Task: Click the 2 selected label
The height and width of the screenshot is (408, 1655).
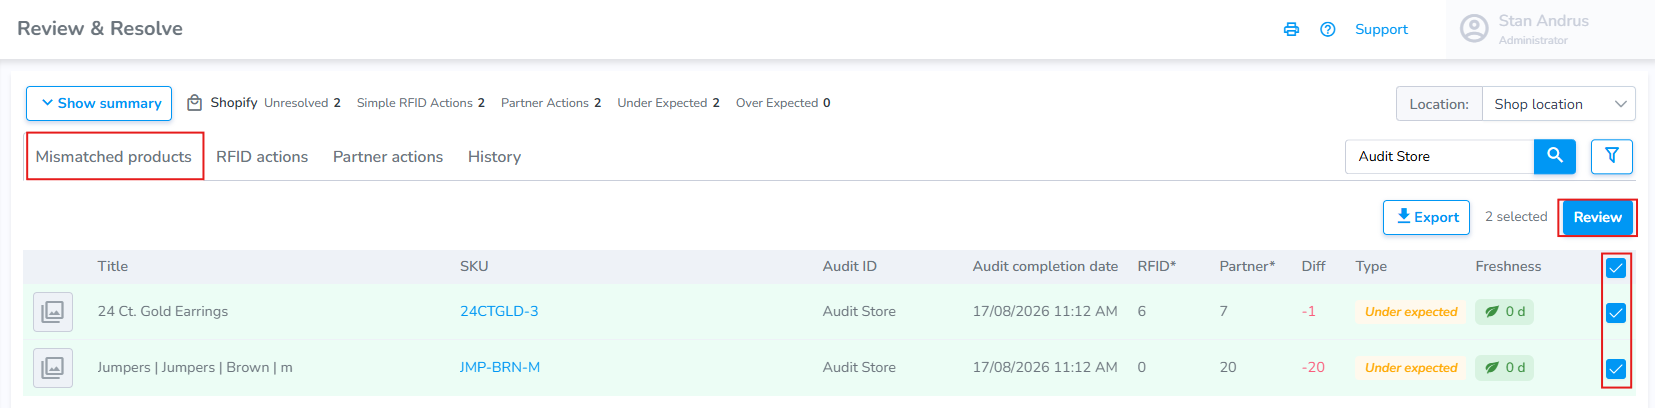Action: (1516, 217)
